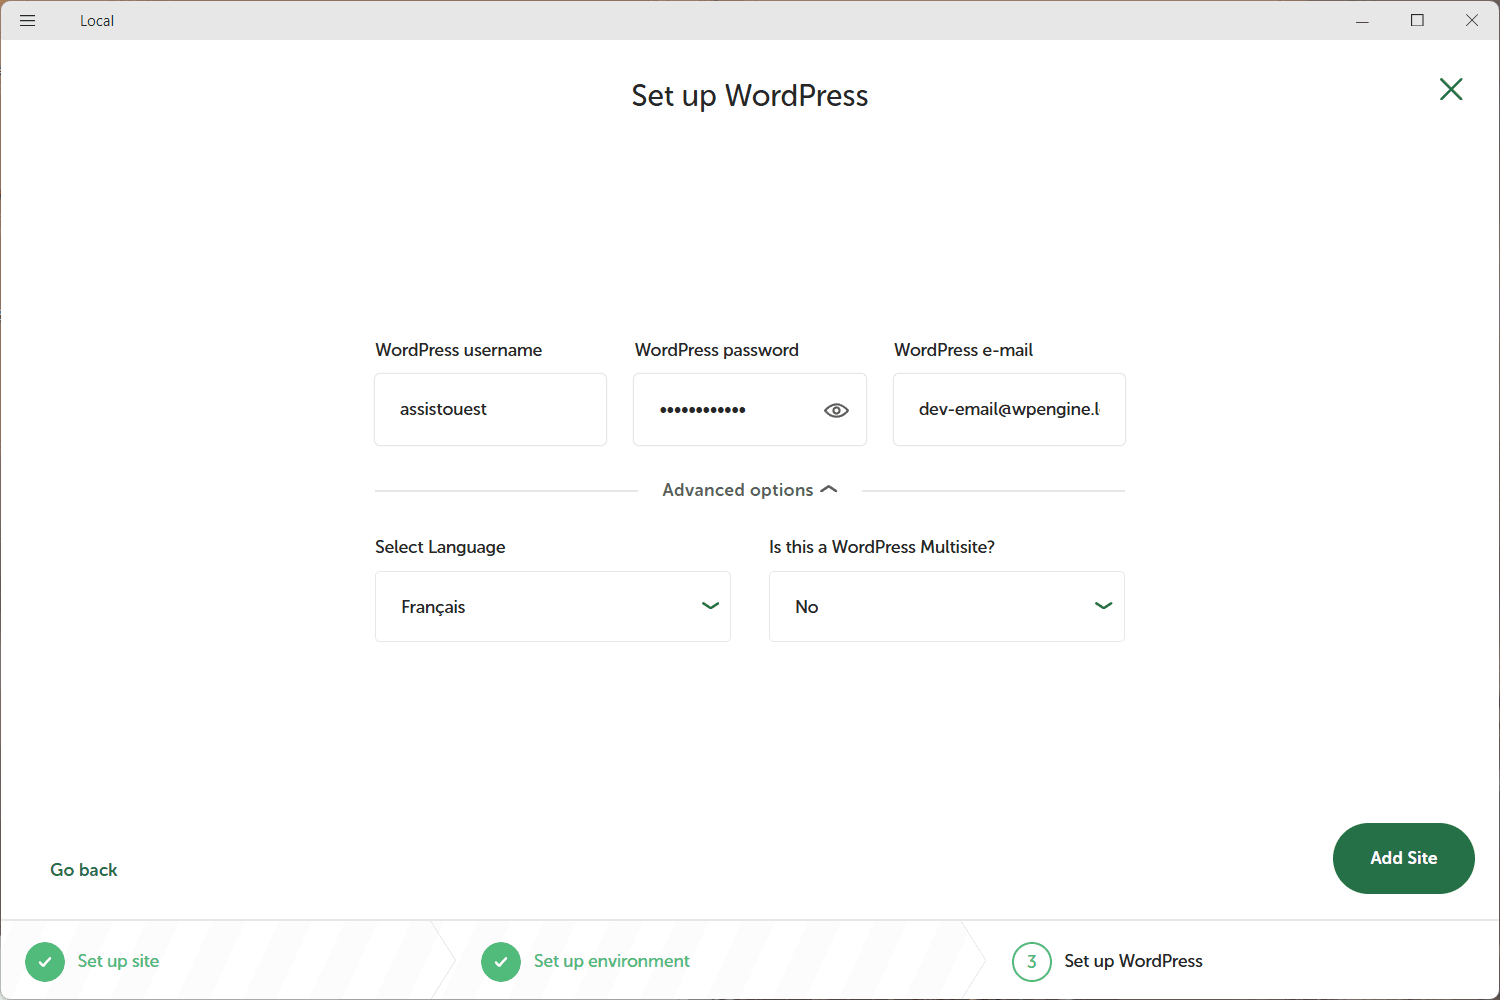Jump to the Set up site step label
Screen dimensions: 1500x1000
(118, 961)
